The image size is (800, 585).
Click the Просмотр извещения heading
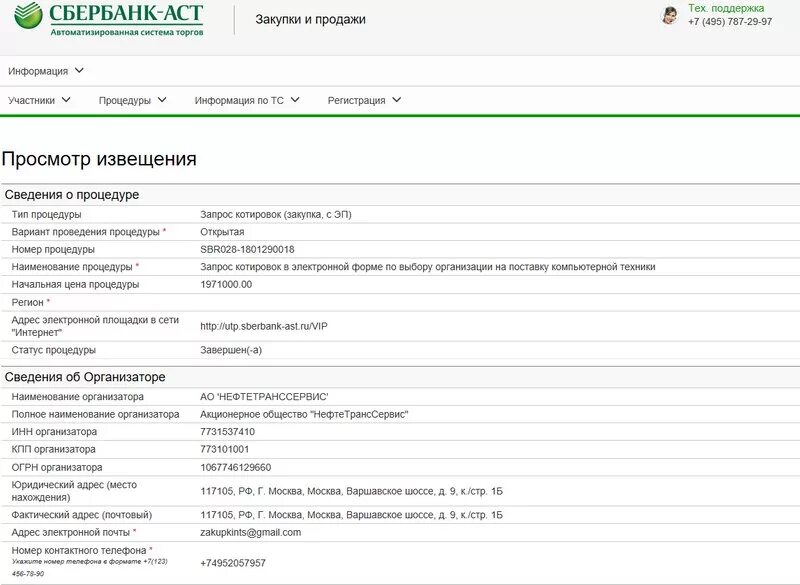tap(99, 158)
